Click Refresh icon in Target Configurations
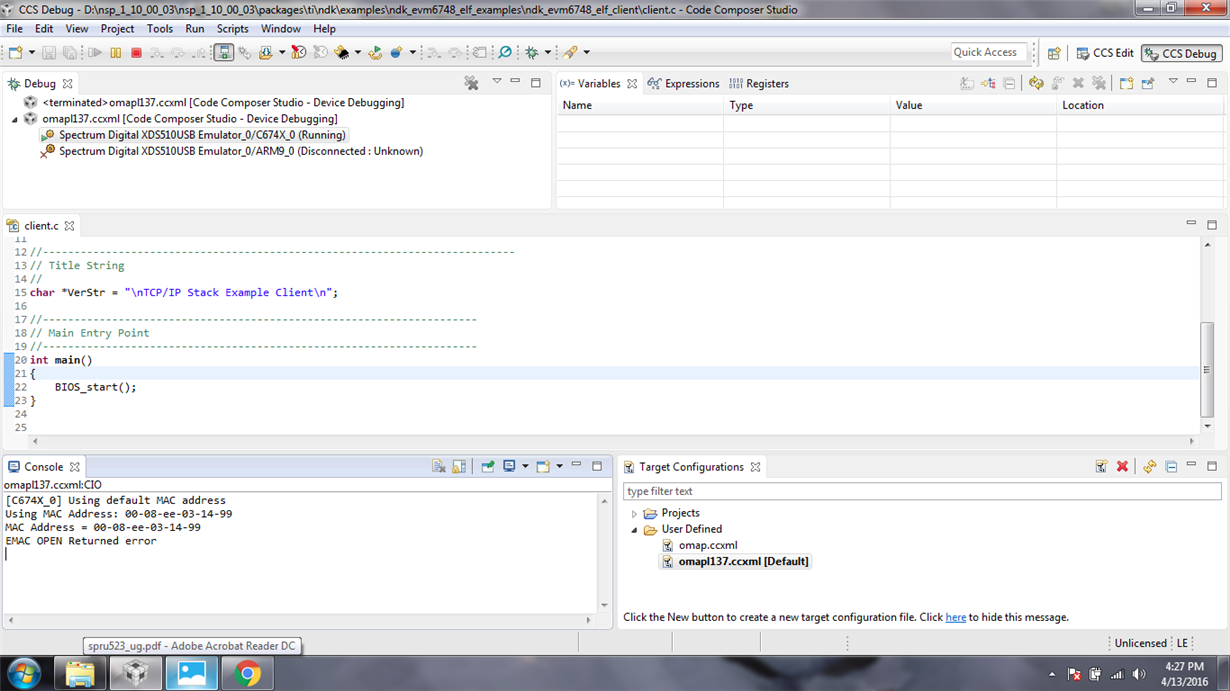 tap(1150, 466)
